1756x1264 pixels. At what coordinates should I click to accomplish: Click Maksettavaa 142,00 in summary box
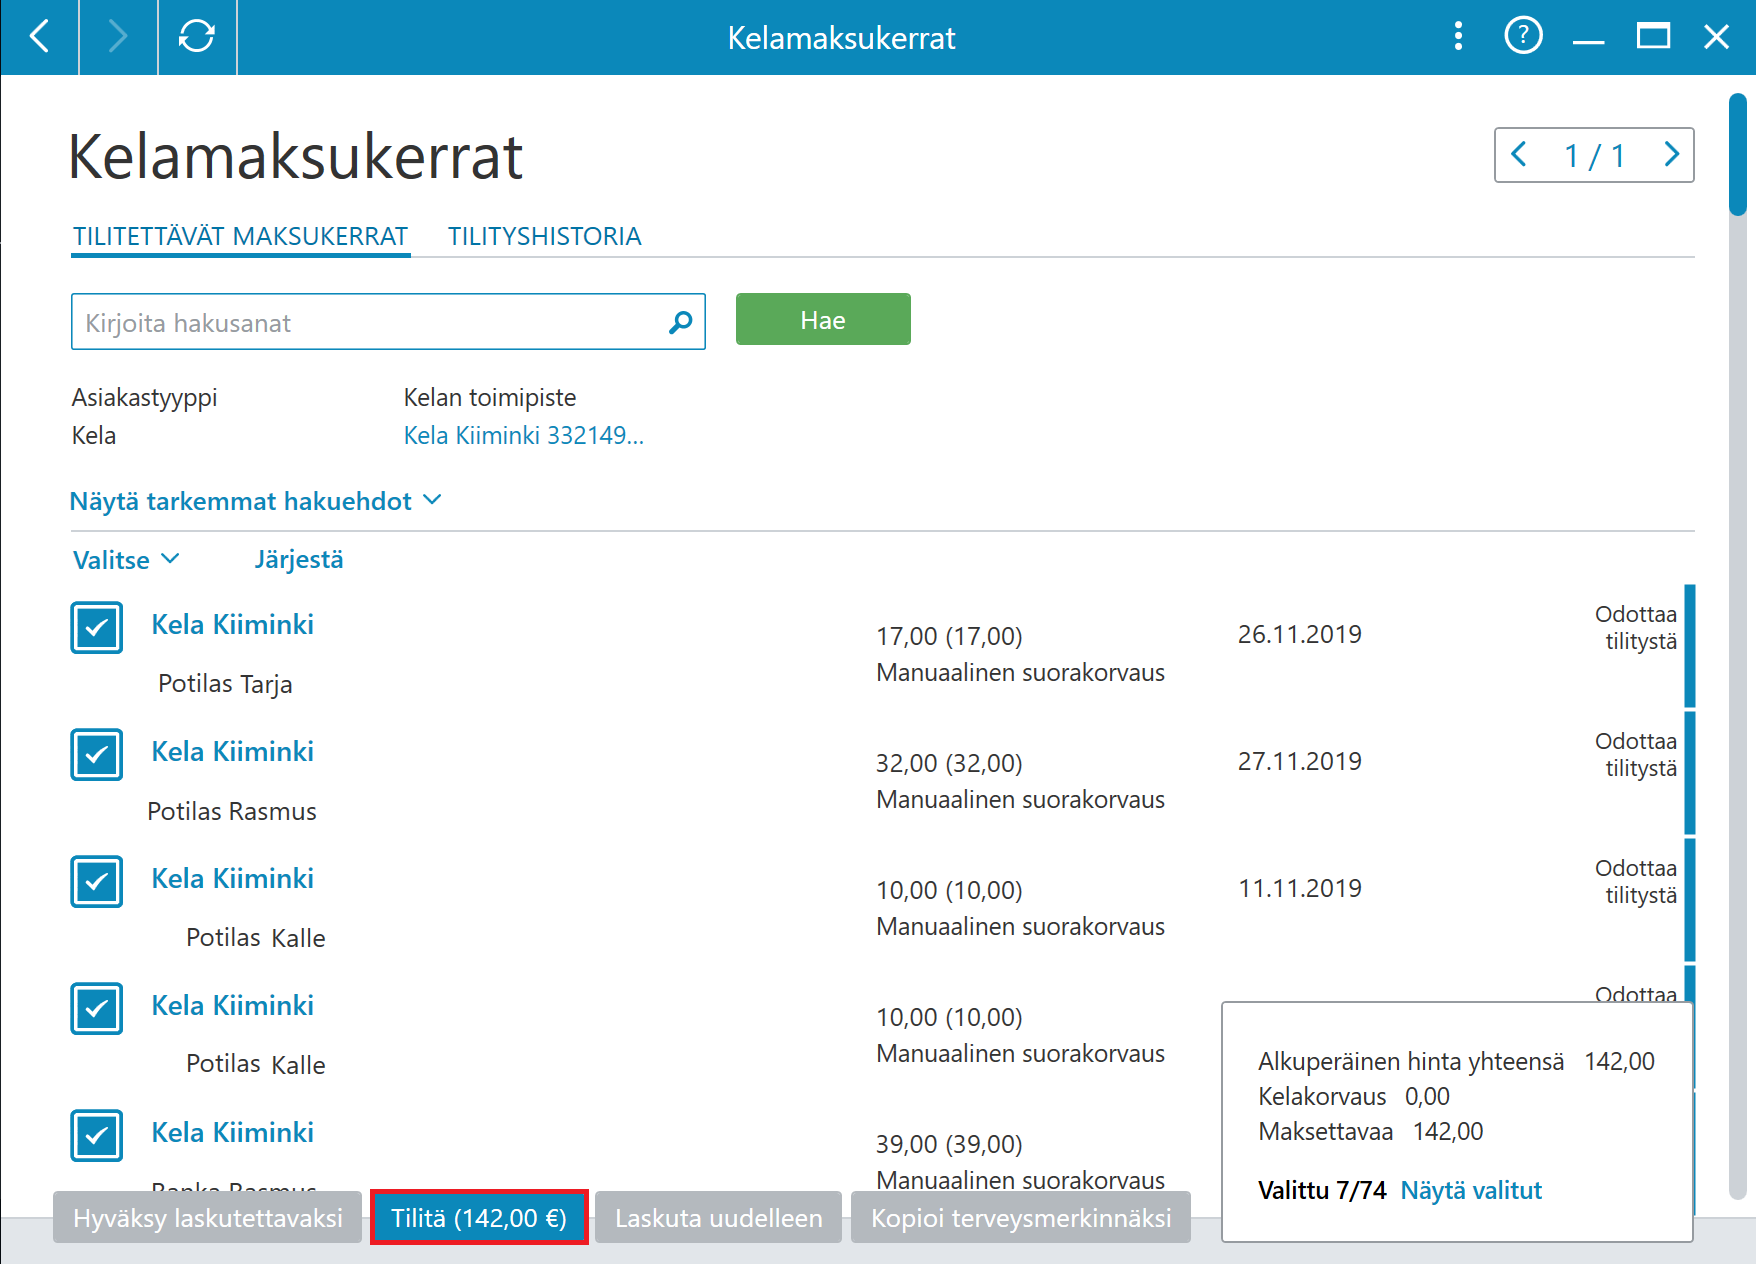[1371, 1131]
